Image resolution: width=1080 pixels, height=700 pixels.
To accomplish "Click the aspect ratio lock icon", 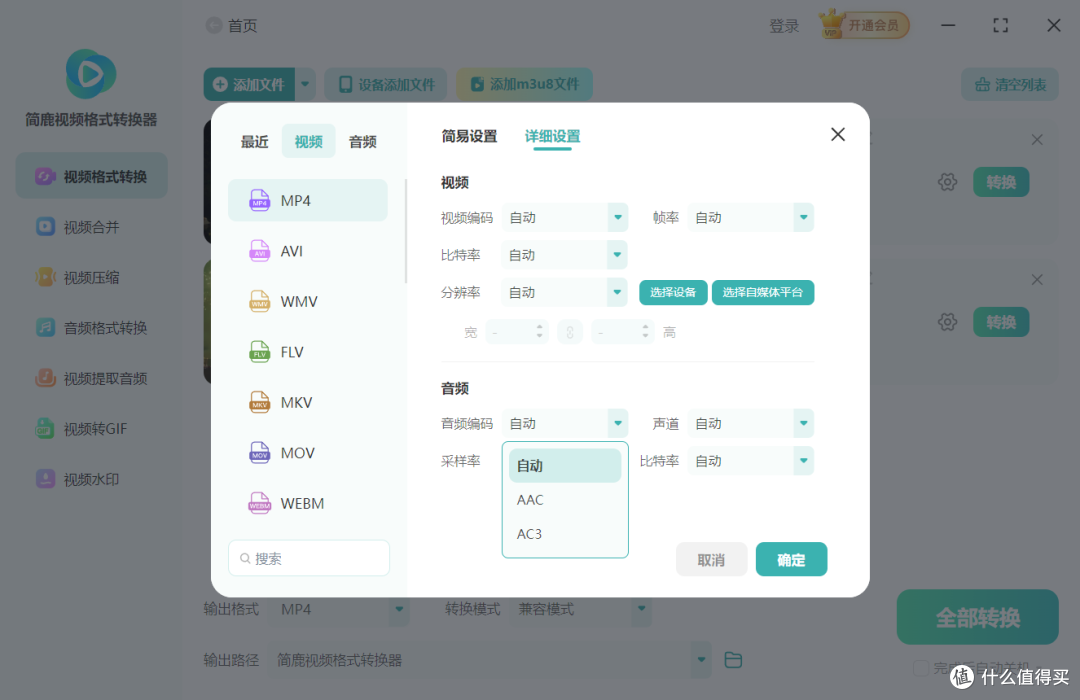I will coord(570,333).
